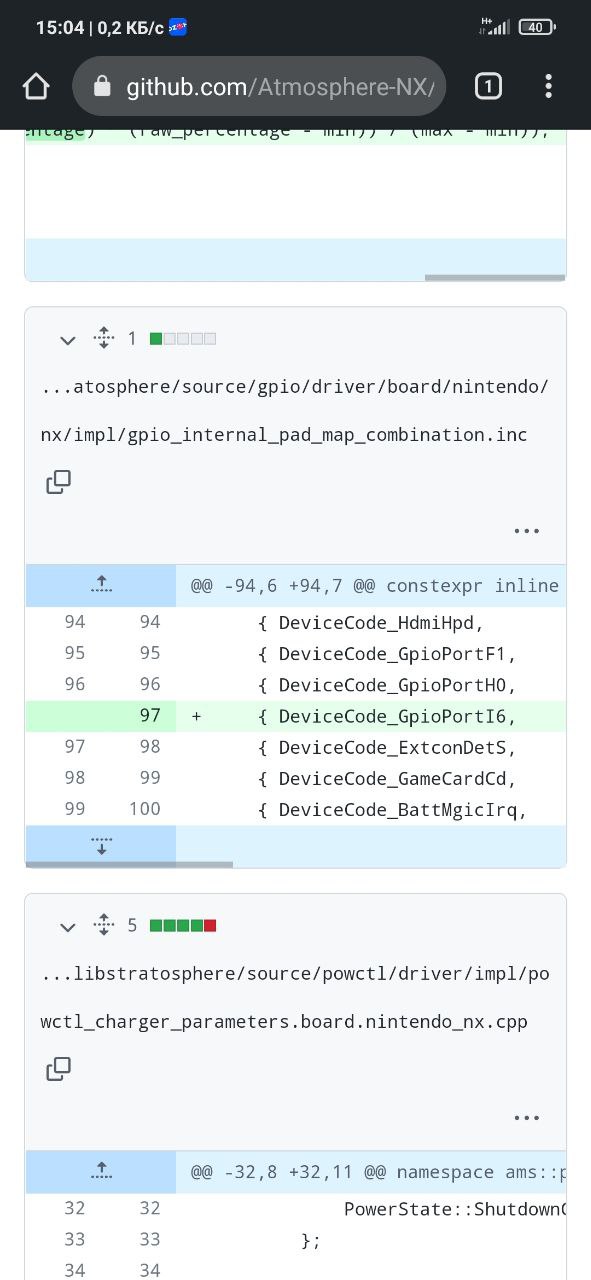This screenshot has width=591, height=1280.
Task: Click the horizontal scrollbar of top diff
Action: 495,278
